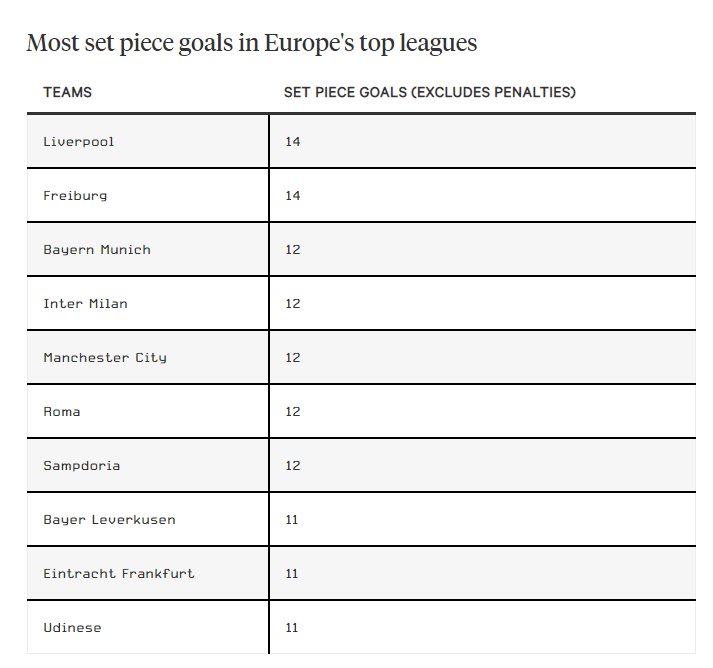The image size is (713, 668).
Task: Click Manchester City's set piece goals number
Action: (292, 358)
